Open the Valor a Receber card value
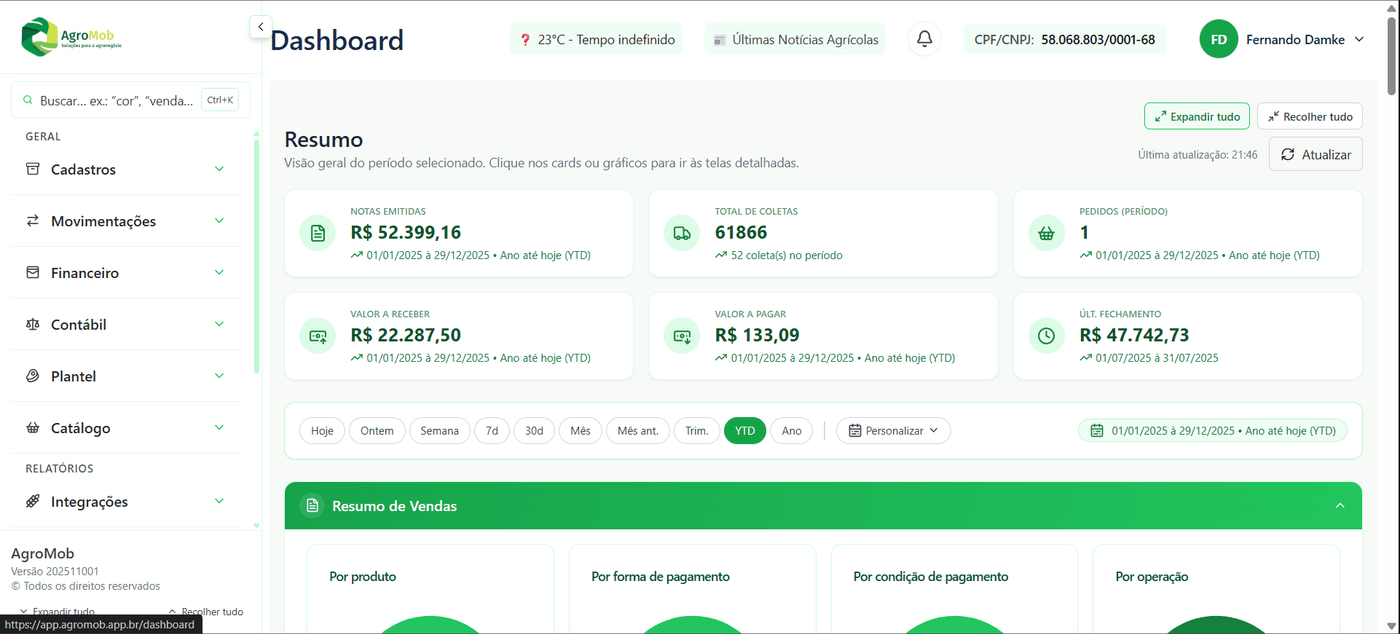 (406, 335)
